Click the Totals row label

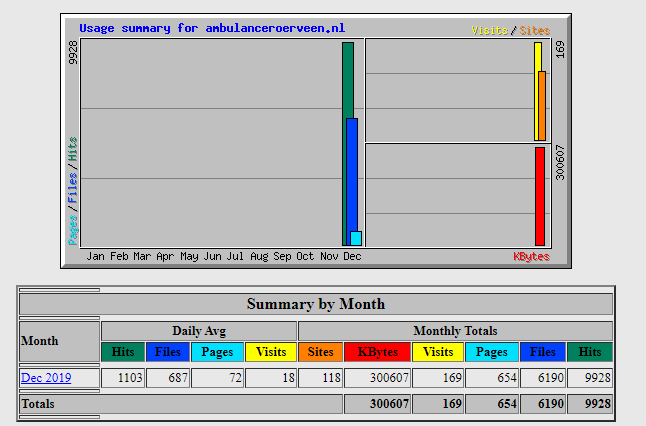tap(38, 404)
